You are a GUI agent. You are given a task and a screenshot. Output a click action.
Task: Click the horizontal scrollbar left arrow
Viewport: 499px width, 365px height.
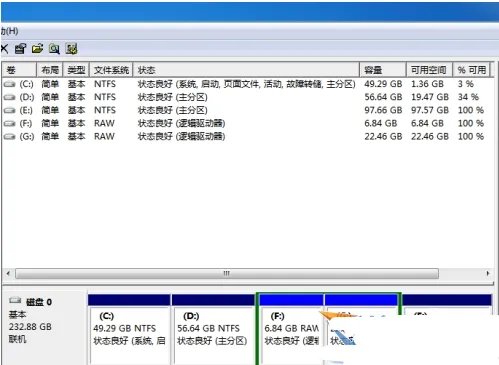pyautogui.click(x=8, y=274)
